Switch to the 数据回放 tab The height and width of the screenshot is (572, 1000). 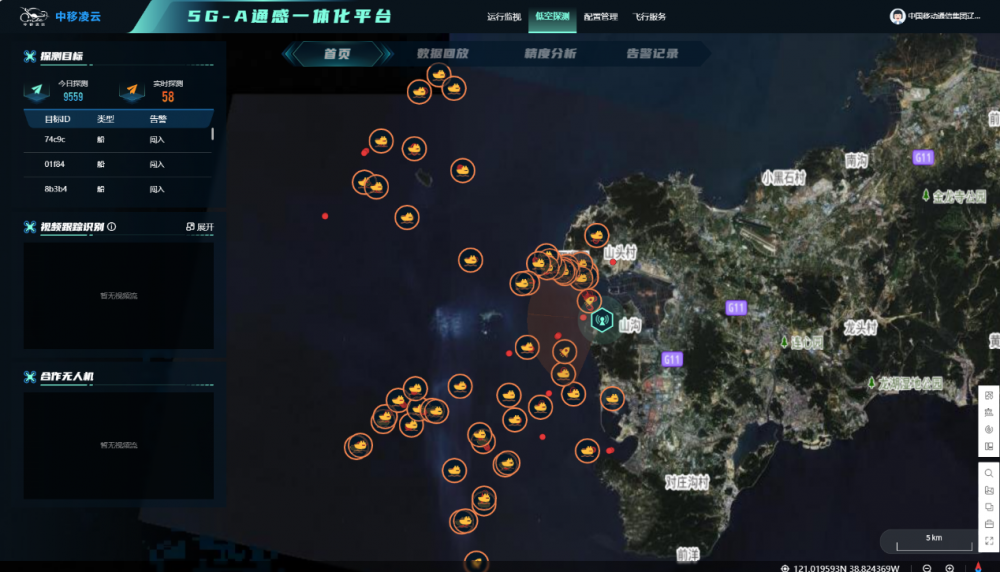pos(443,54)
